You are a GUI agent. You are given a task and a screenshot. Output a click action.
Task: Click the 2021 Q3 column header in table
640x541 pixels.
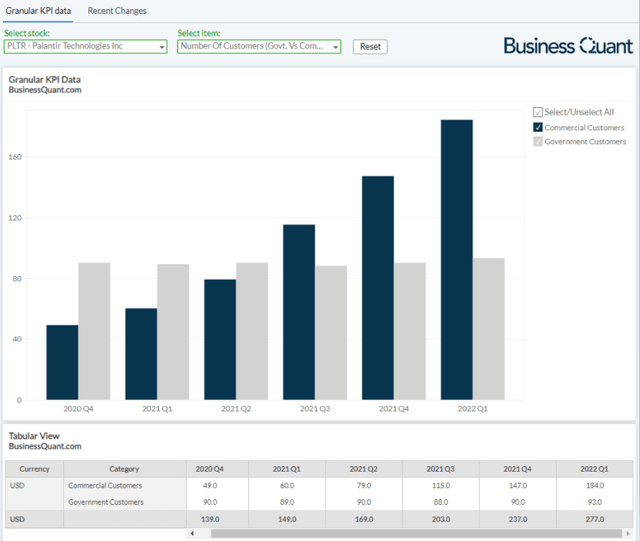coord(440,469)
